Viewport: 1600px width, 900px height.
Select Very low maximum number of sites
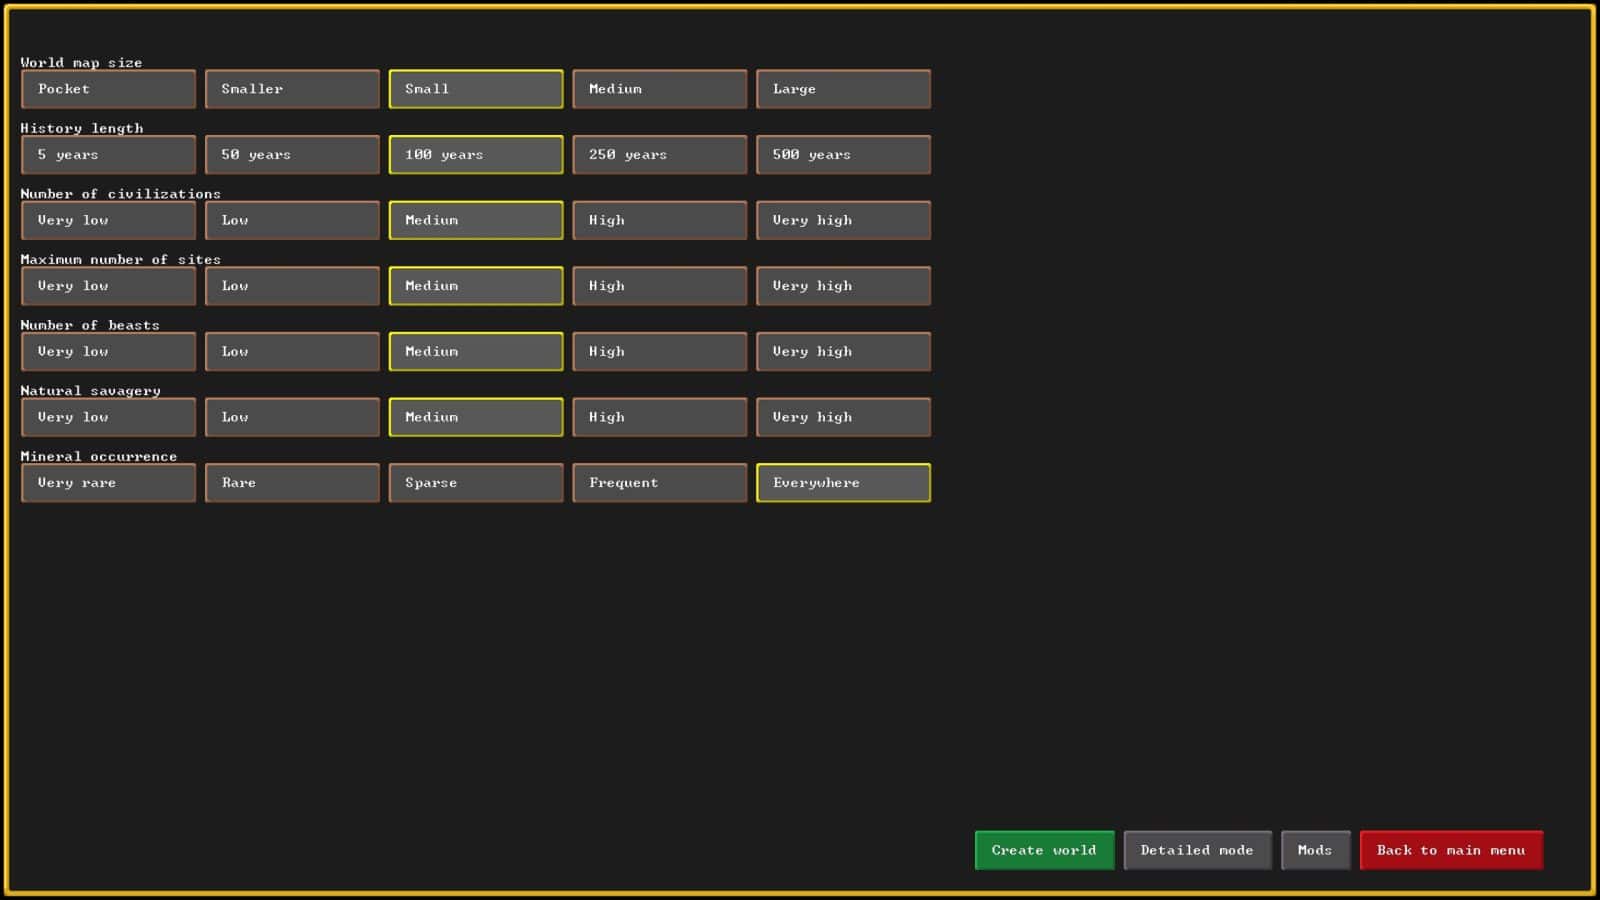click(108, 286)
